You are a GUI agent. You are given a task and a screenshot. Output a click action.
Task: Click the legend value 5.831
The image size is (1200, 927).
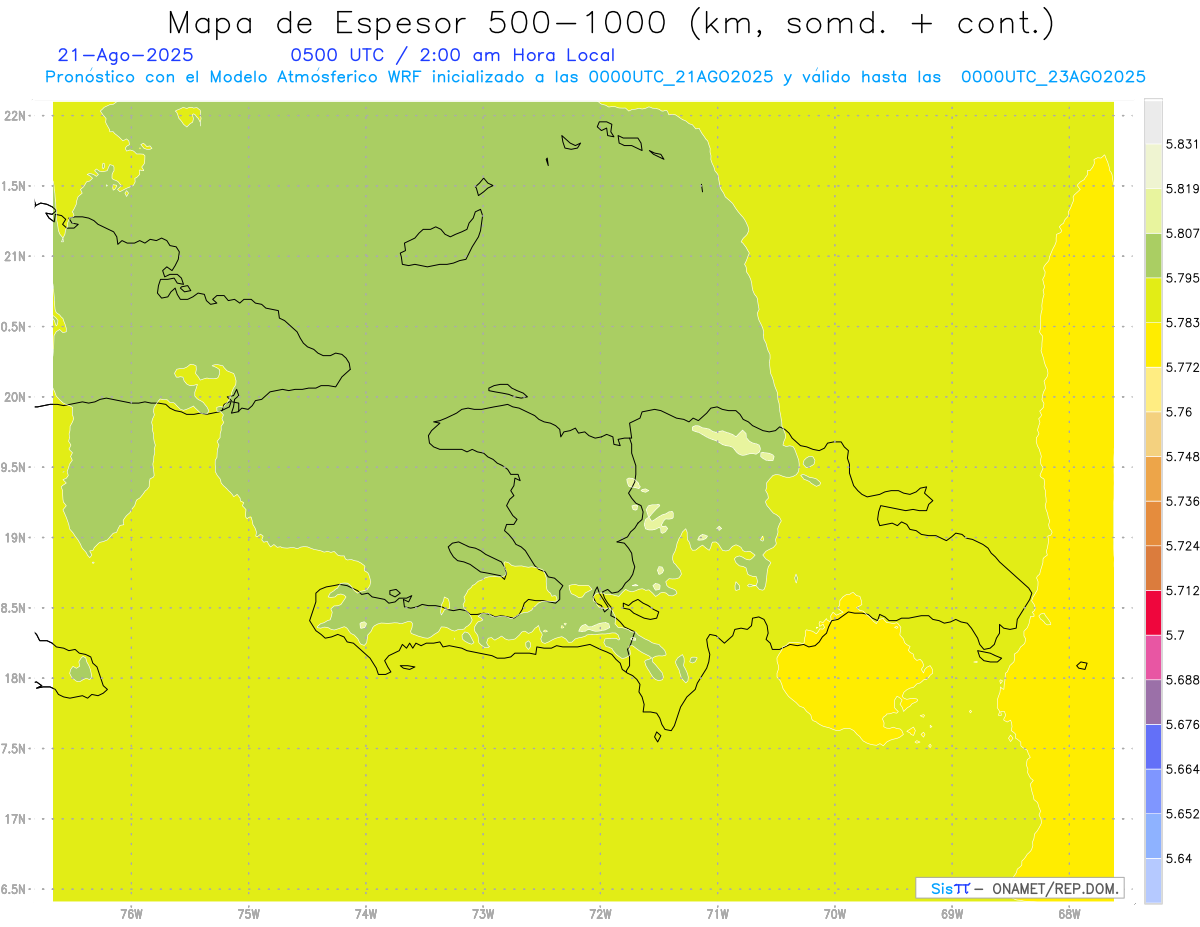click(x=1183, y=144)
